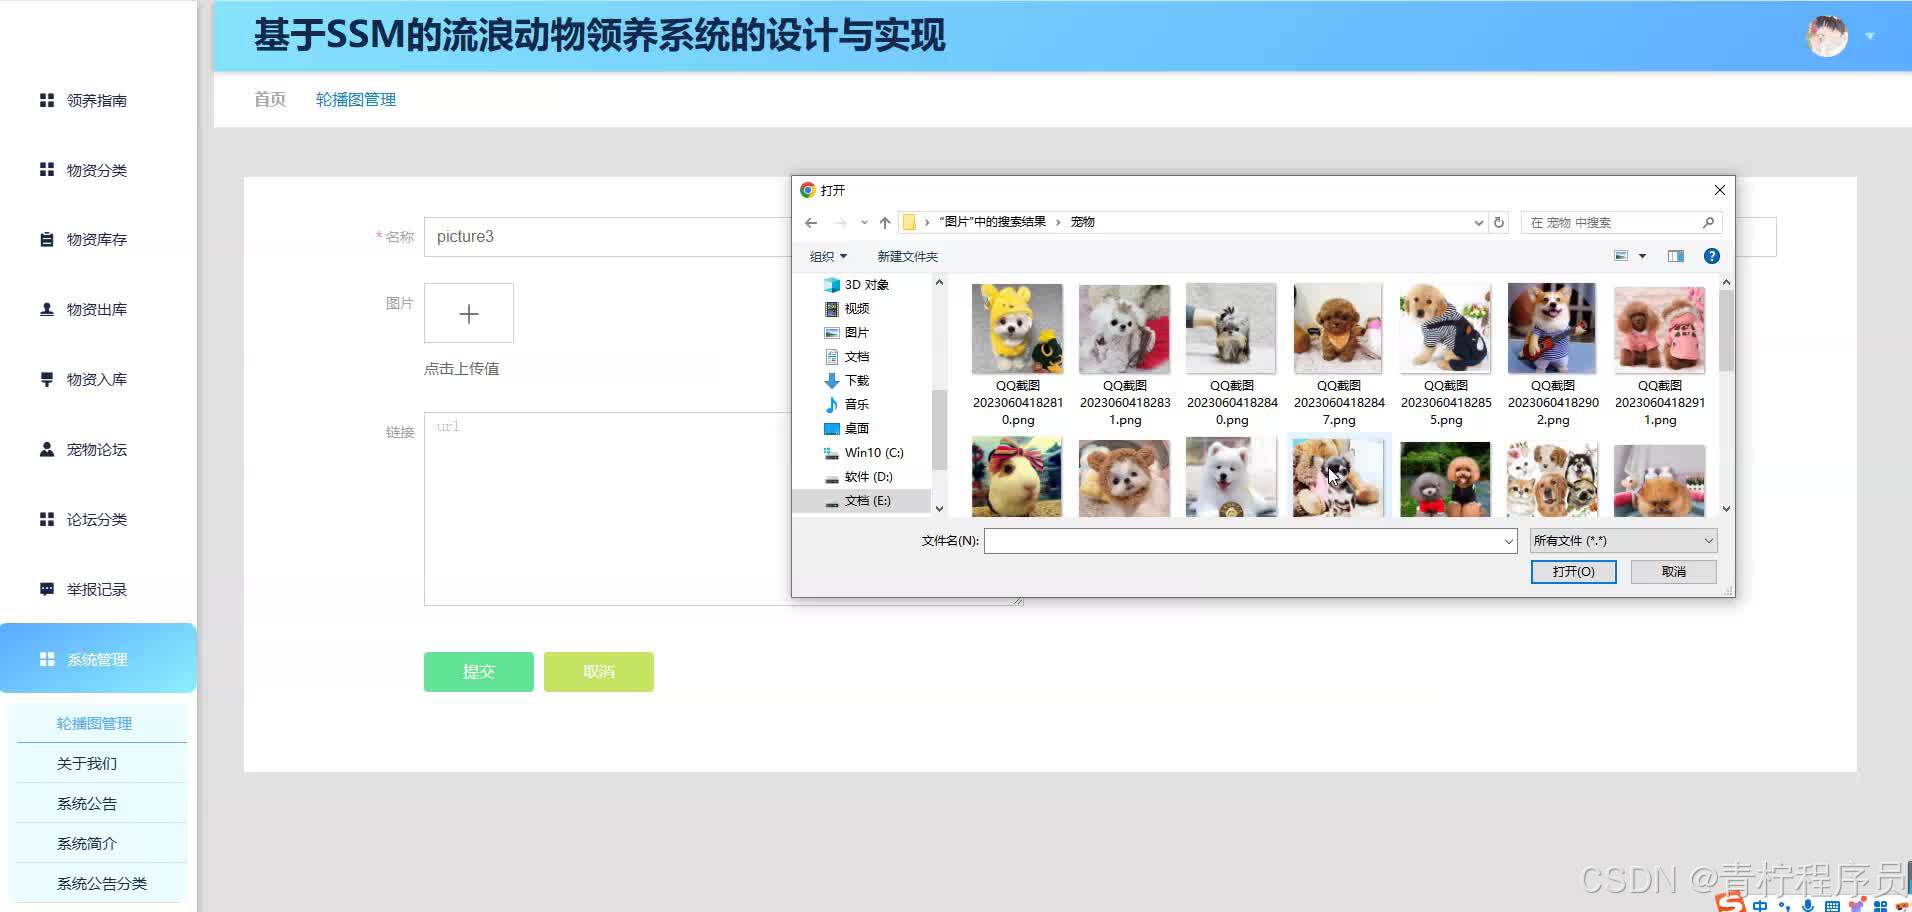Open the 组织 menu in dialog
The width and height of the screenshot is (1912, 912).
(828, 256)
